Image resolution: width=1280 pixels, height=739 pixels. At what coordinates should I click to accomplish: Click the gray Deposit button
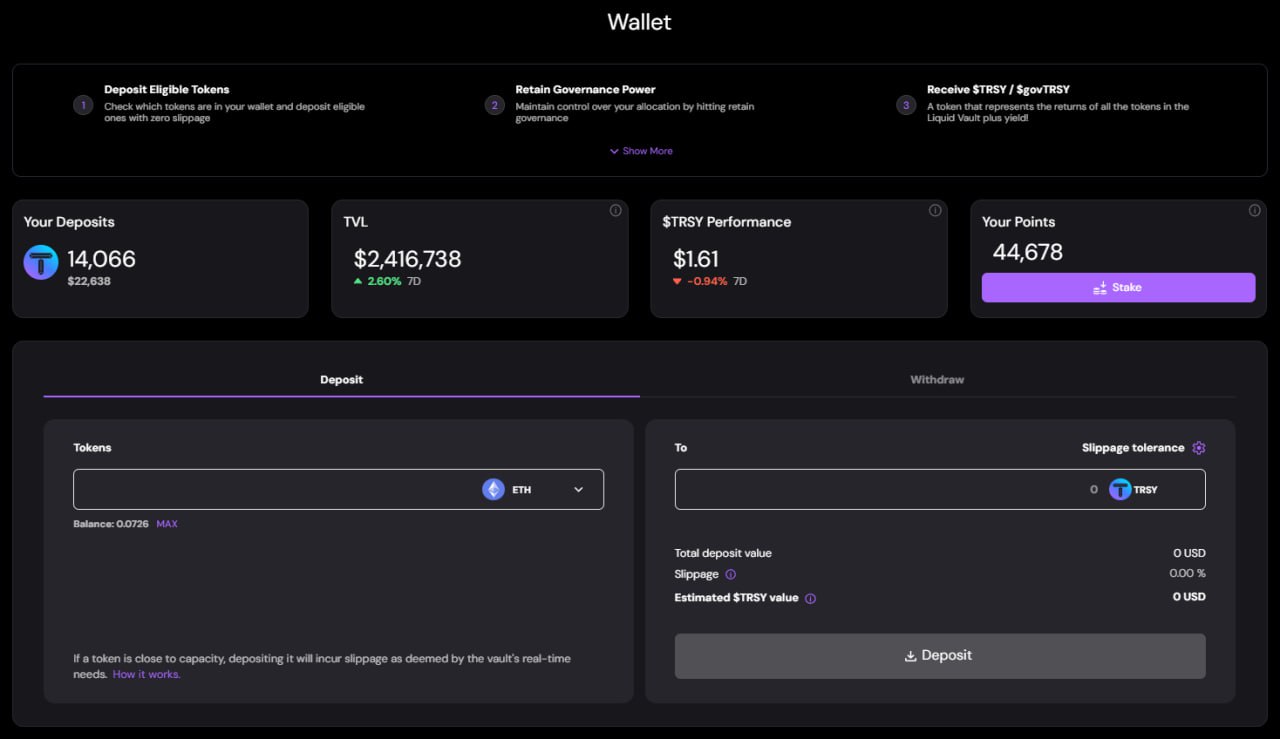pyautogui.click(x=940, y=656)
